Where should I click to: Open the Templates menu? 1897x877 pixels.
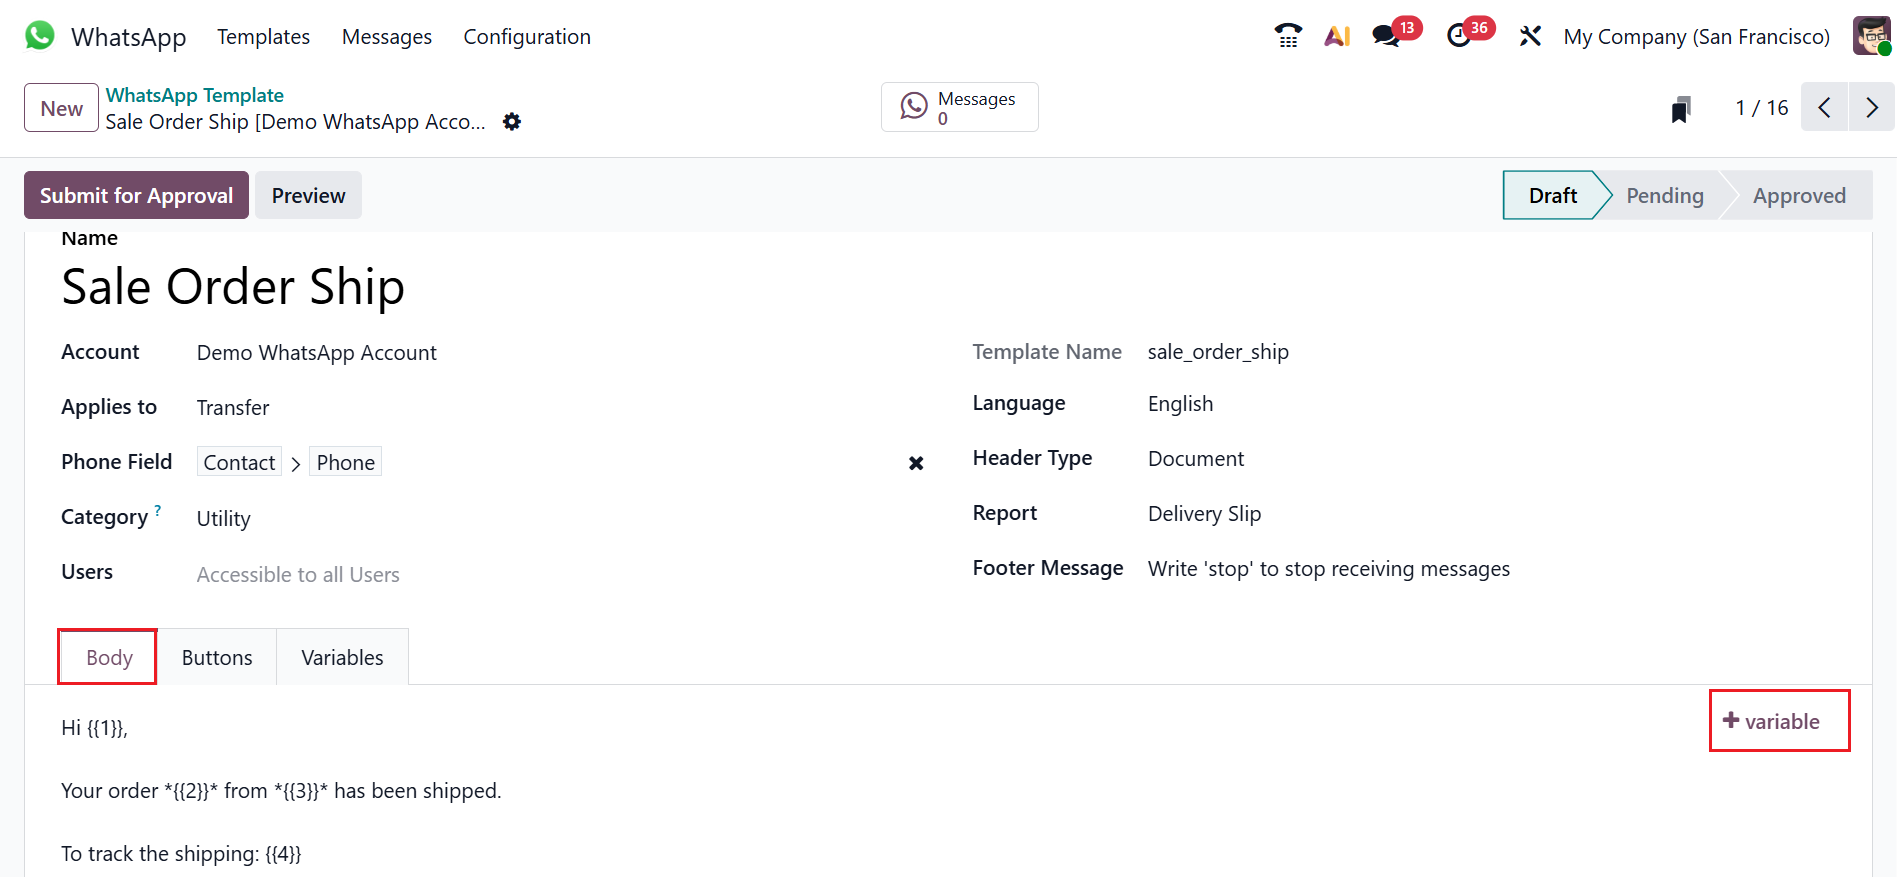click(x=263, y=37)
